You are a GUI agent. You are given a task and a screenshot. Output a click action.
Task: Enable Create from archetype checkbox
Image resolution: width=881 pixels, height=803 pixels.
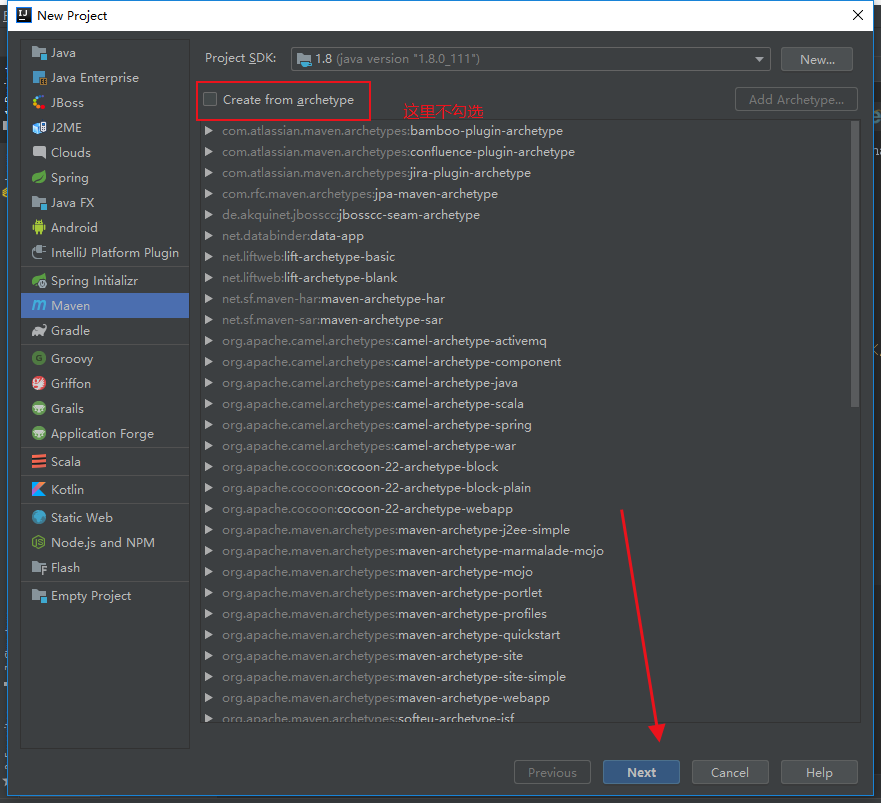coord(210,99)
